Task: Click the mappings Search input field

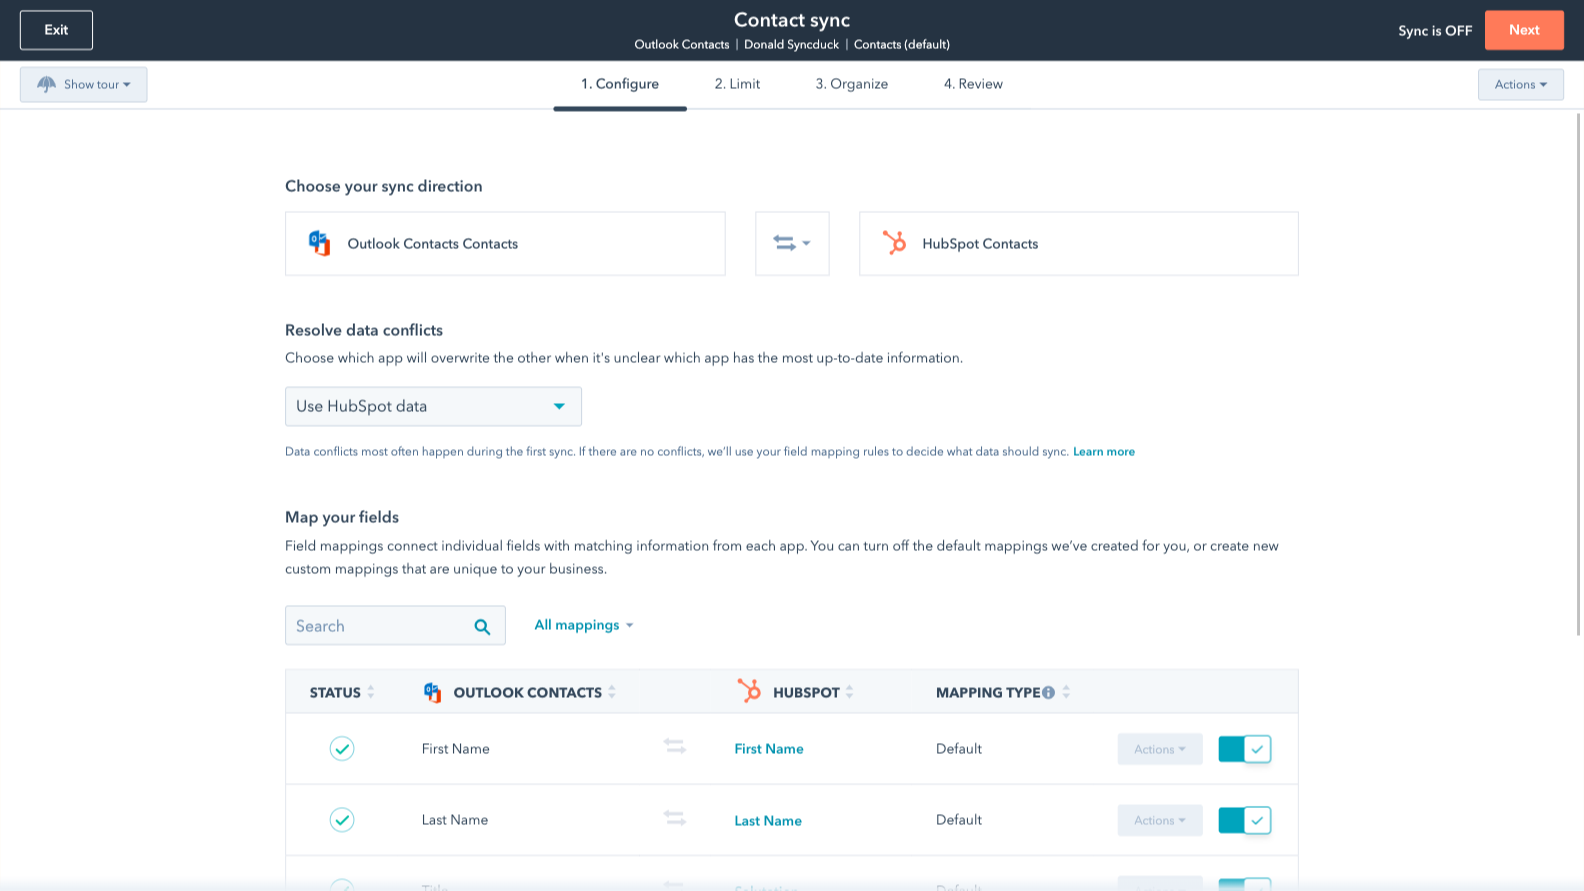Action: (x=378, y=626)
